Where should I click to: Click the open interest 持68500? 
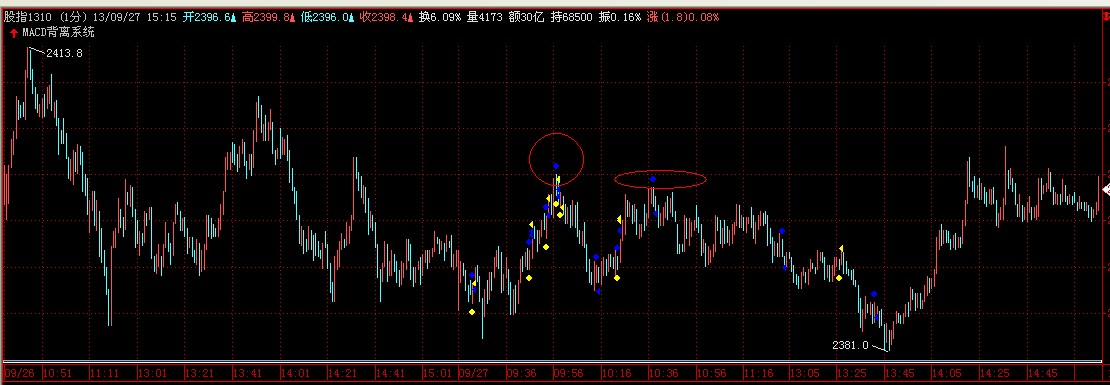pyautogui.click(x=571, y=18)
